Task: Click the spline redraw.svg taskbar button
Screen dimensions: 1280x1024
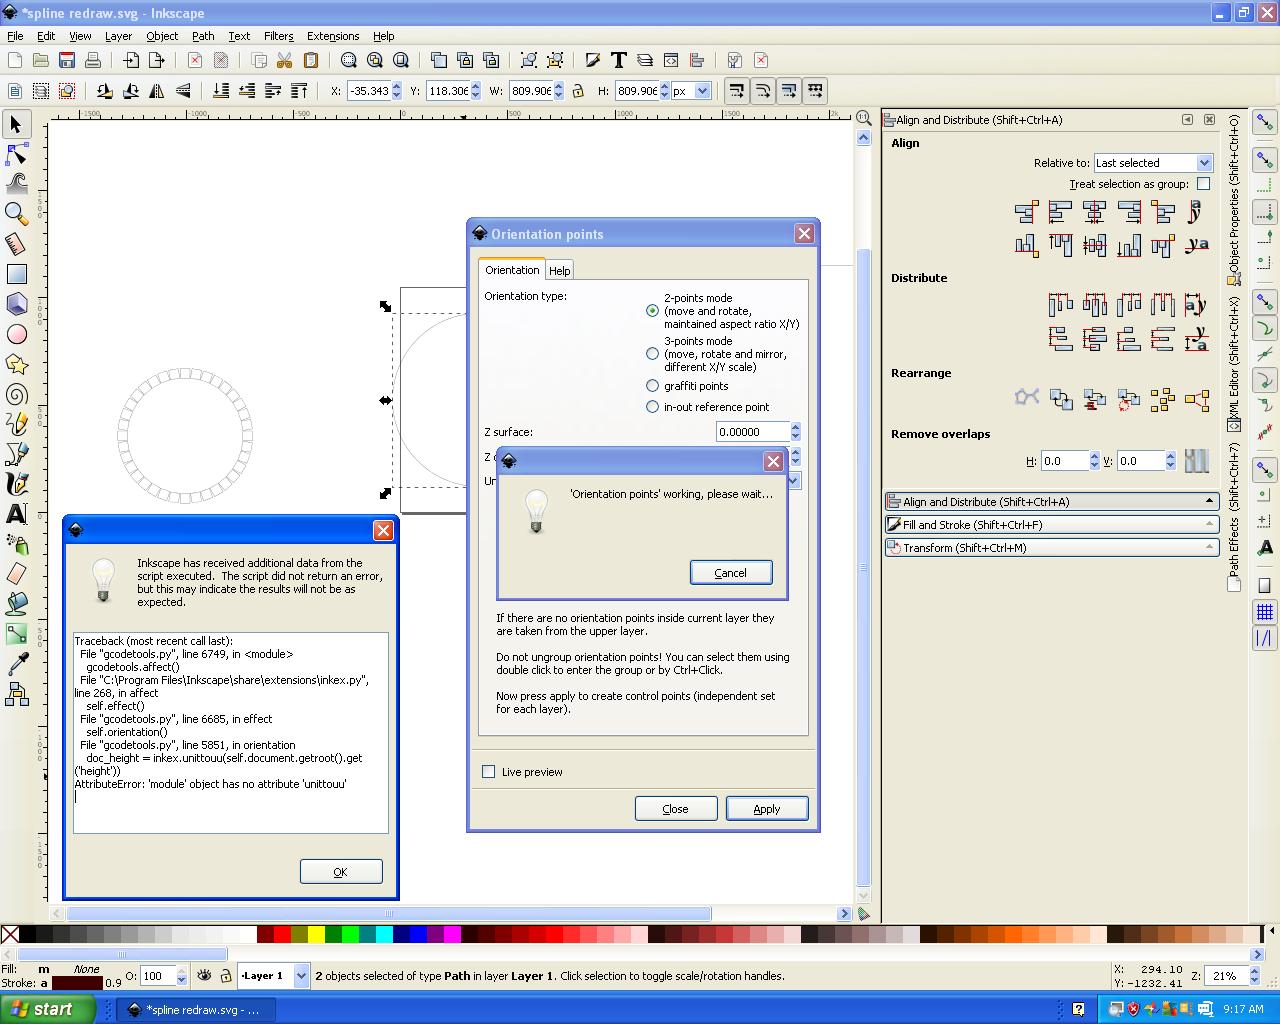Action: pyautogui.click(x=194, y=1010)
